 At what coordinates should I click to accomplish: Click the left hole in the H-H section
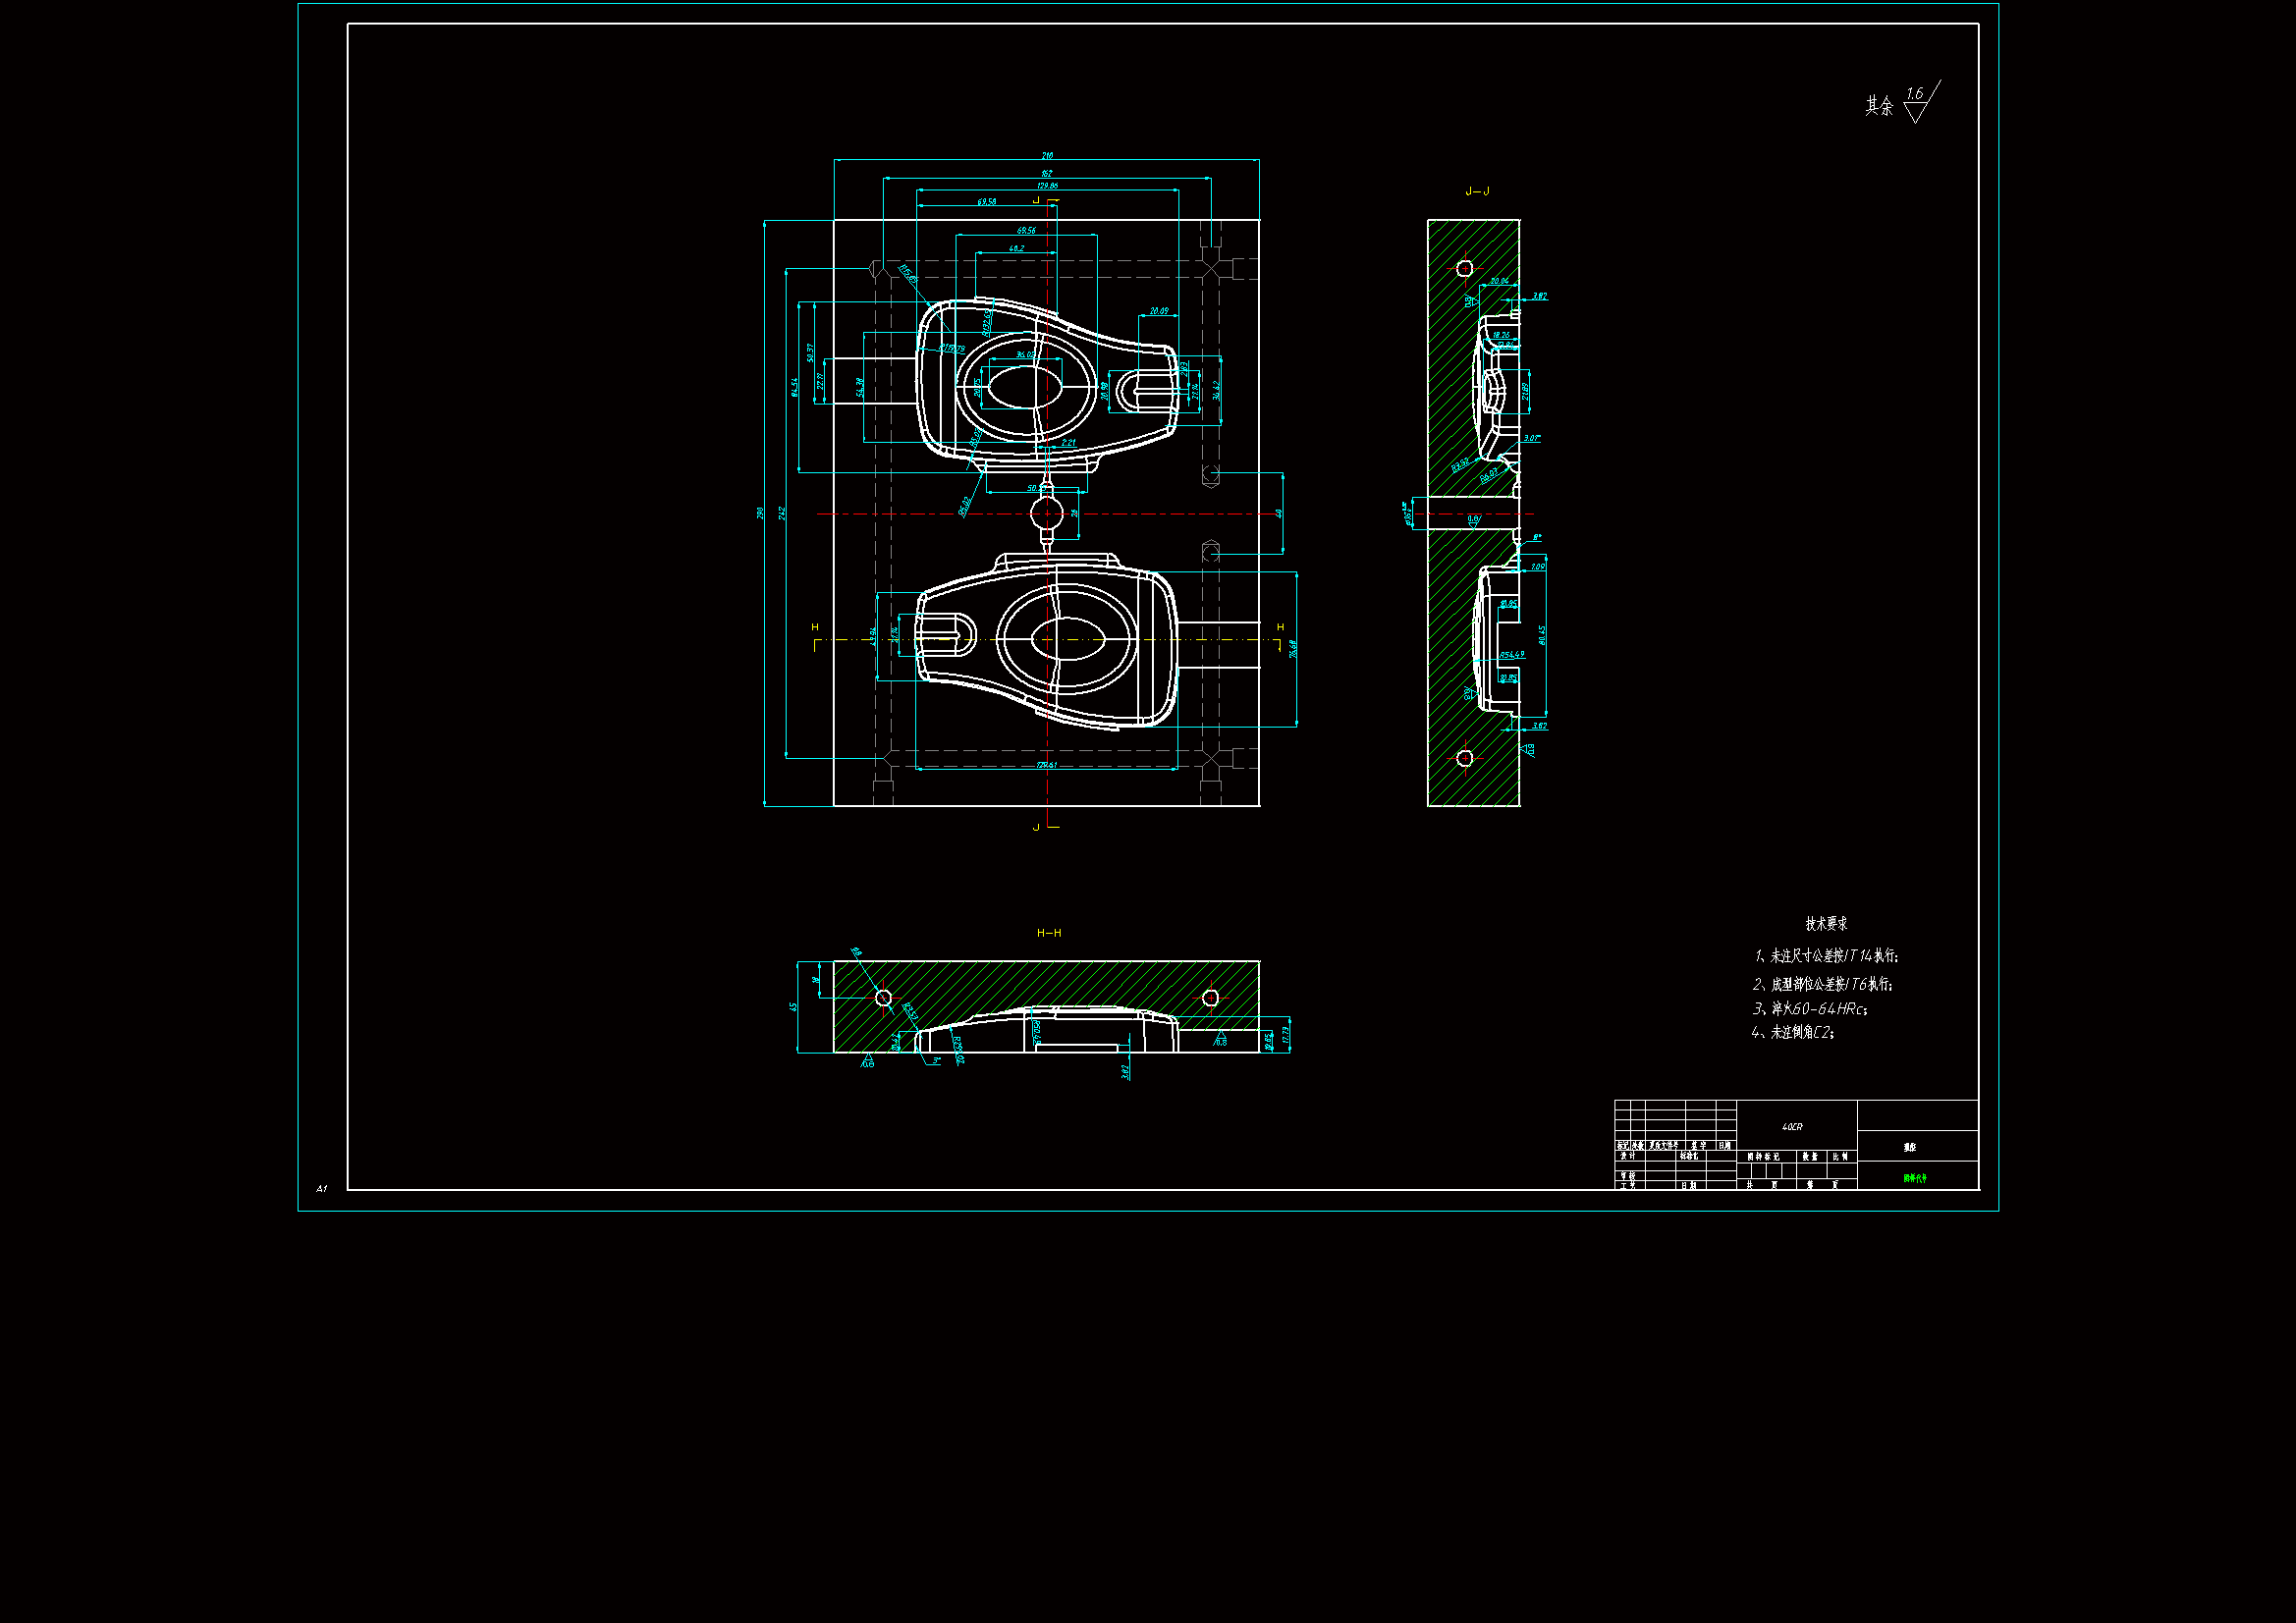coord(883,997)
